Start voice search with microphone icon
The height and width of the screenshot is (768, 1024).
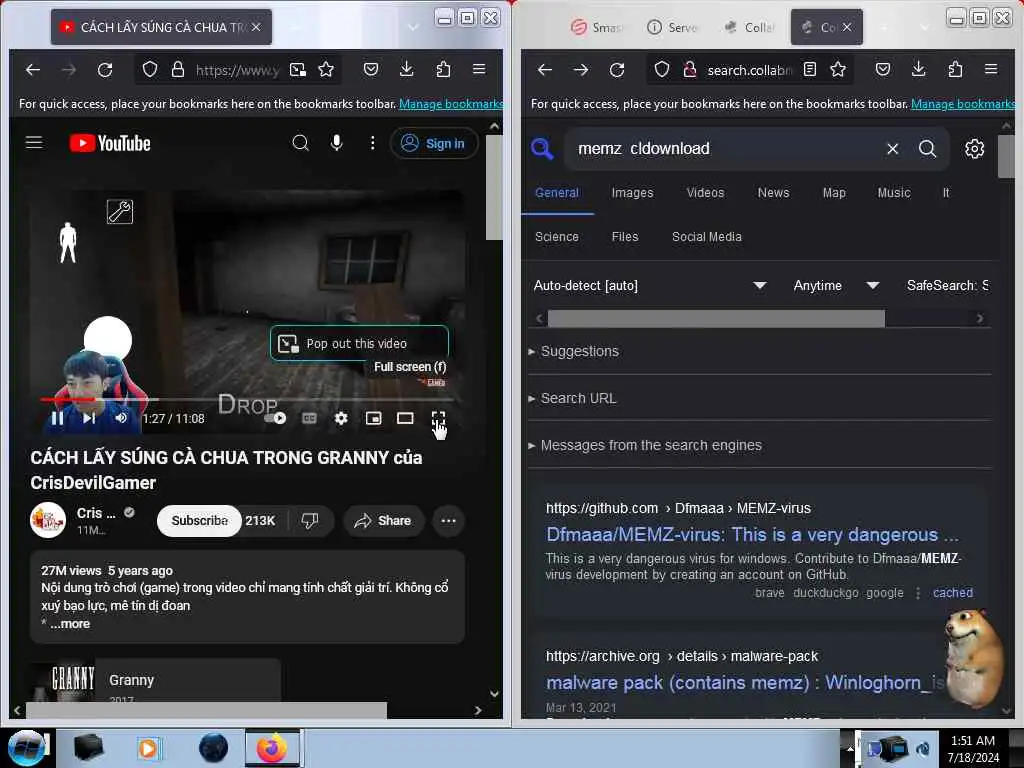[x=336, y=142]
